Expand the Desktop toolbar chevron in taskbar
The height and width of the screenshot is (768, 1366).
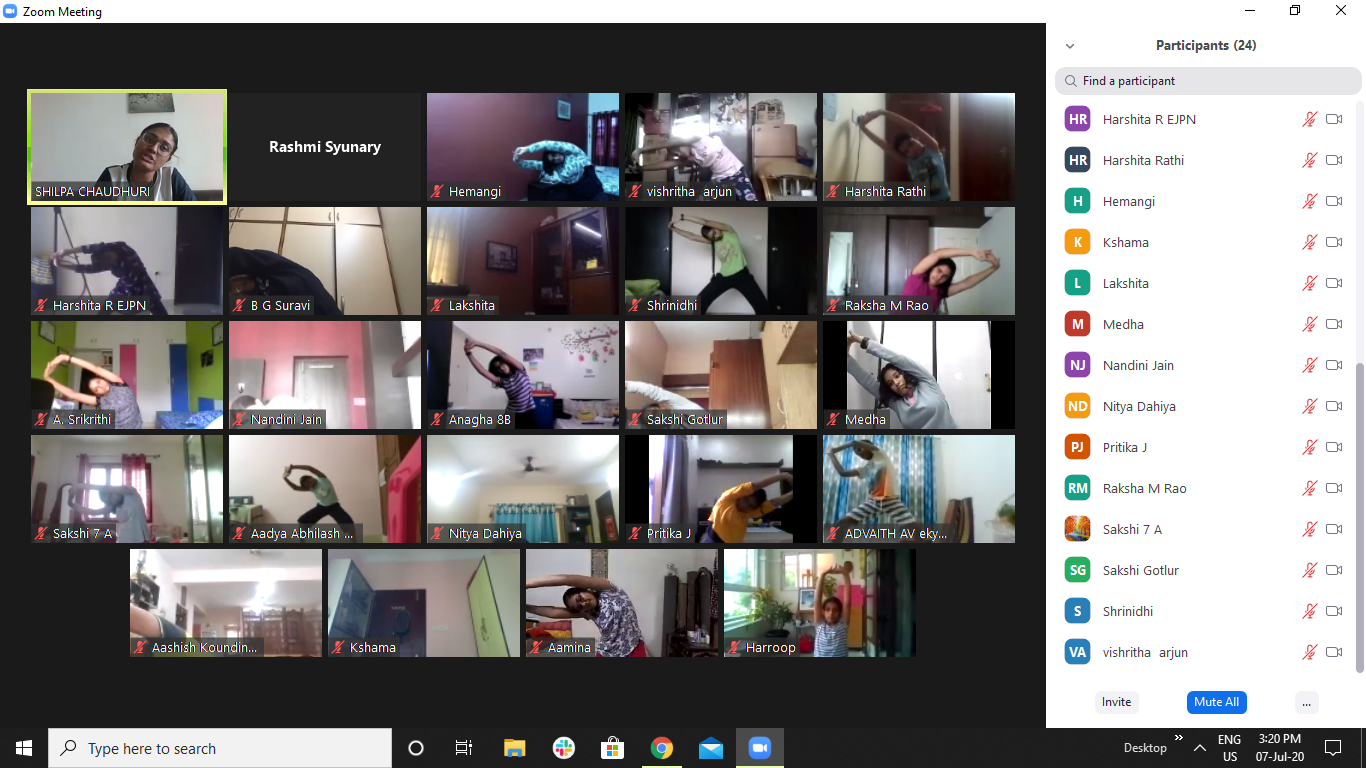[1178, 739]
